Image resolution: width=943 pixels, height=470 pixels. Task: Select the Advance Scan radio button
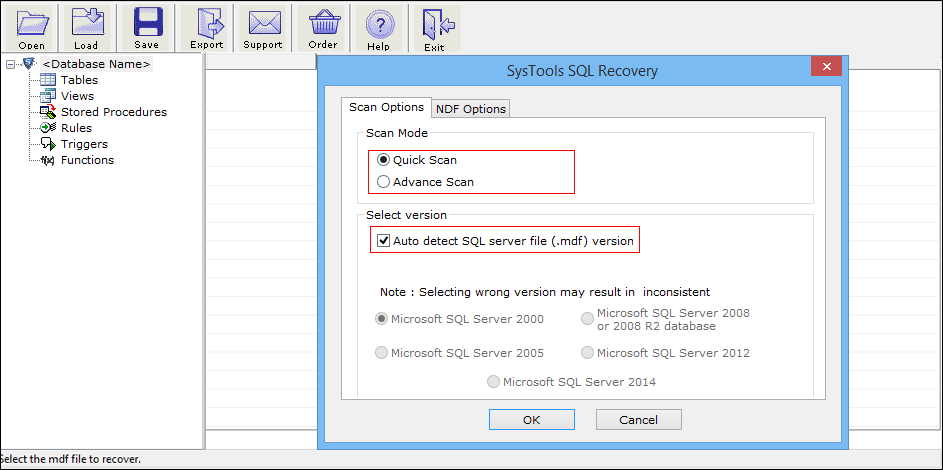(x=383, y=182)
